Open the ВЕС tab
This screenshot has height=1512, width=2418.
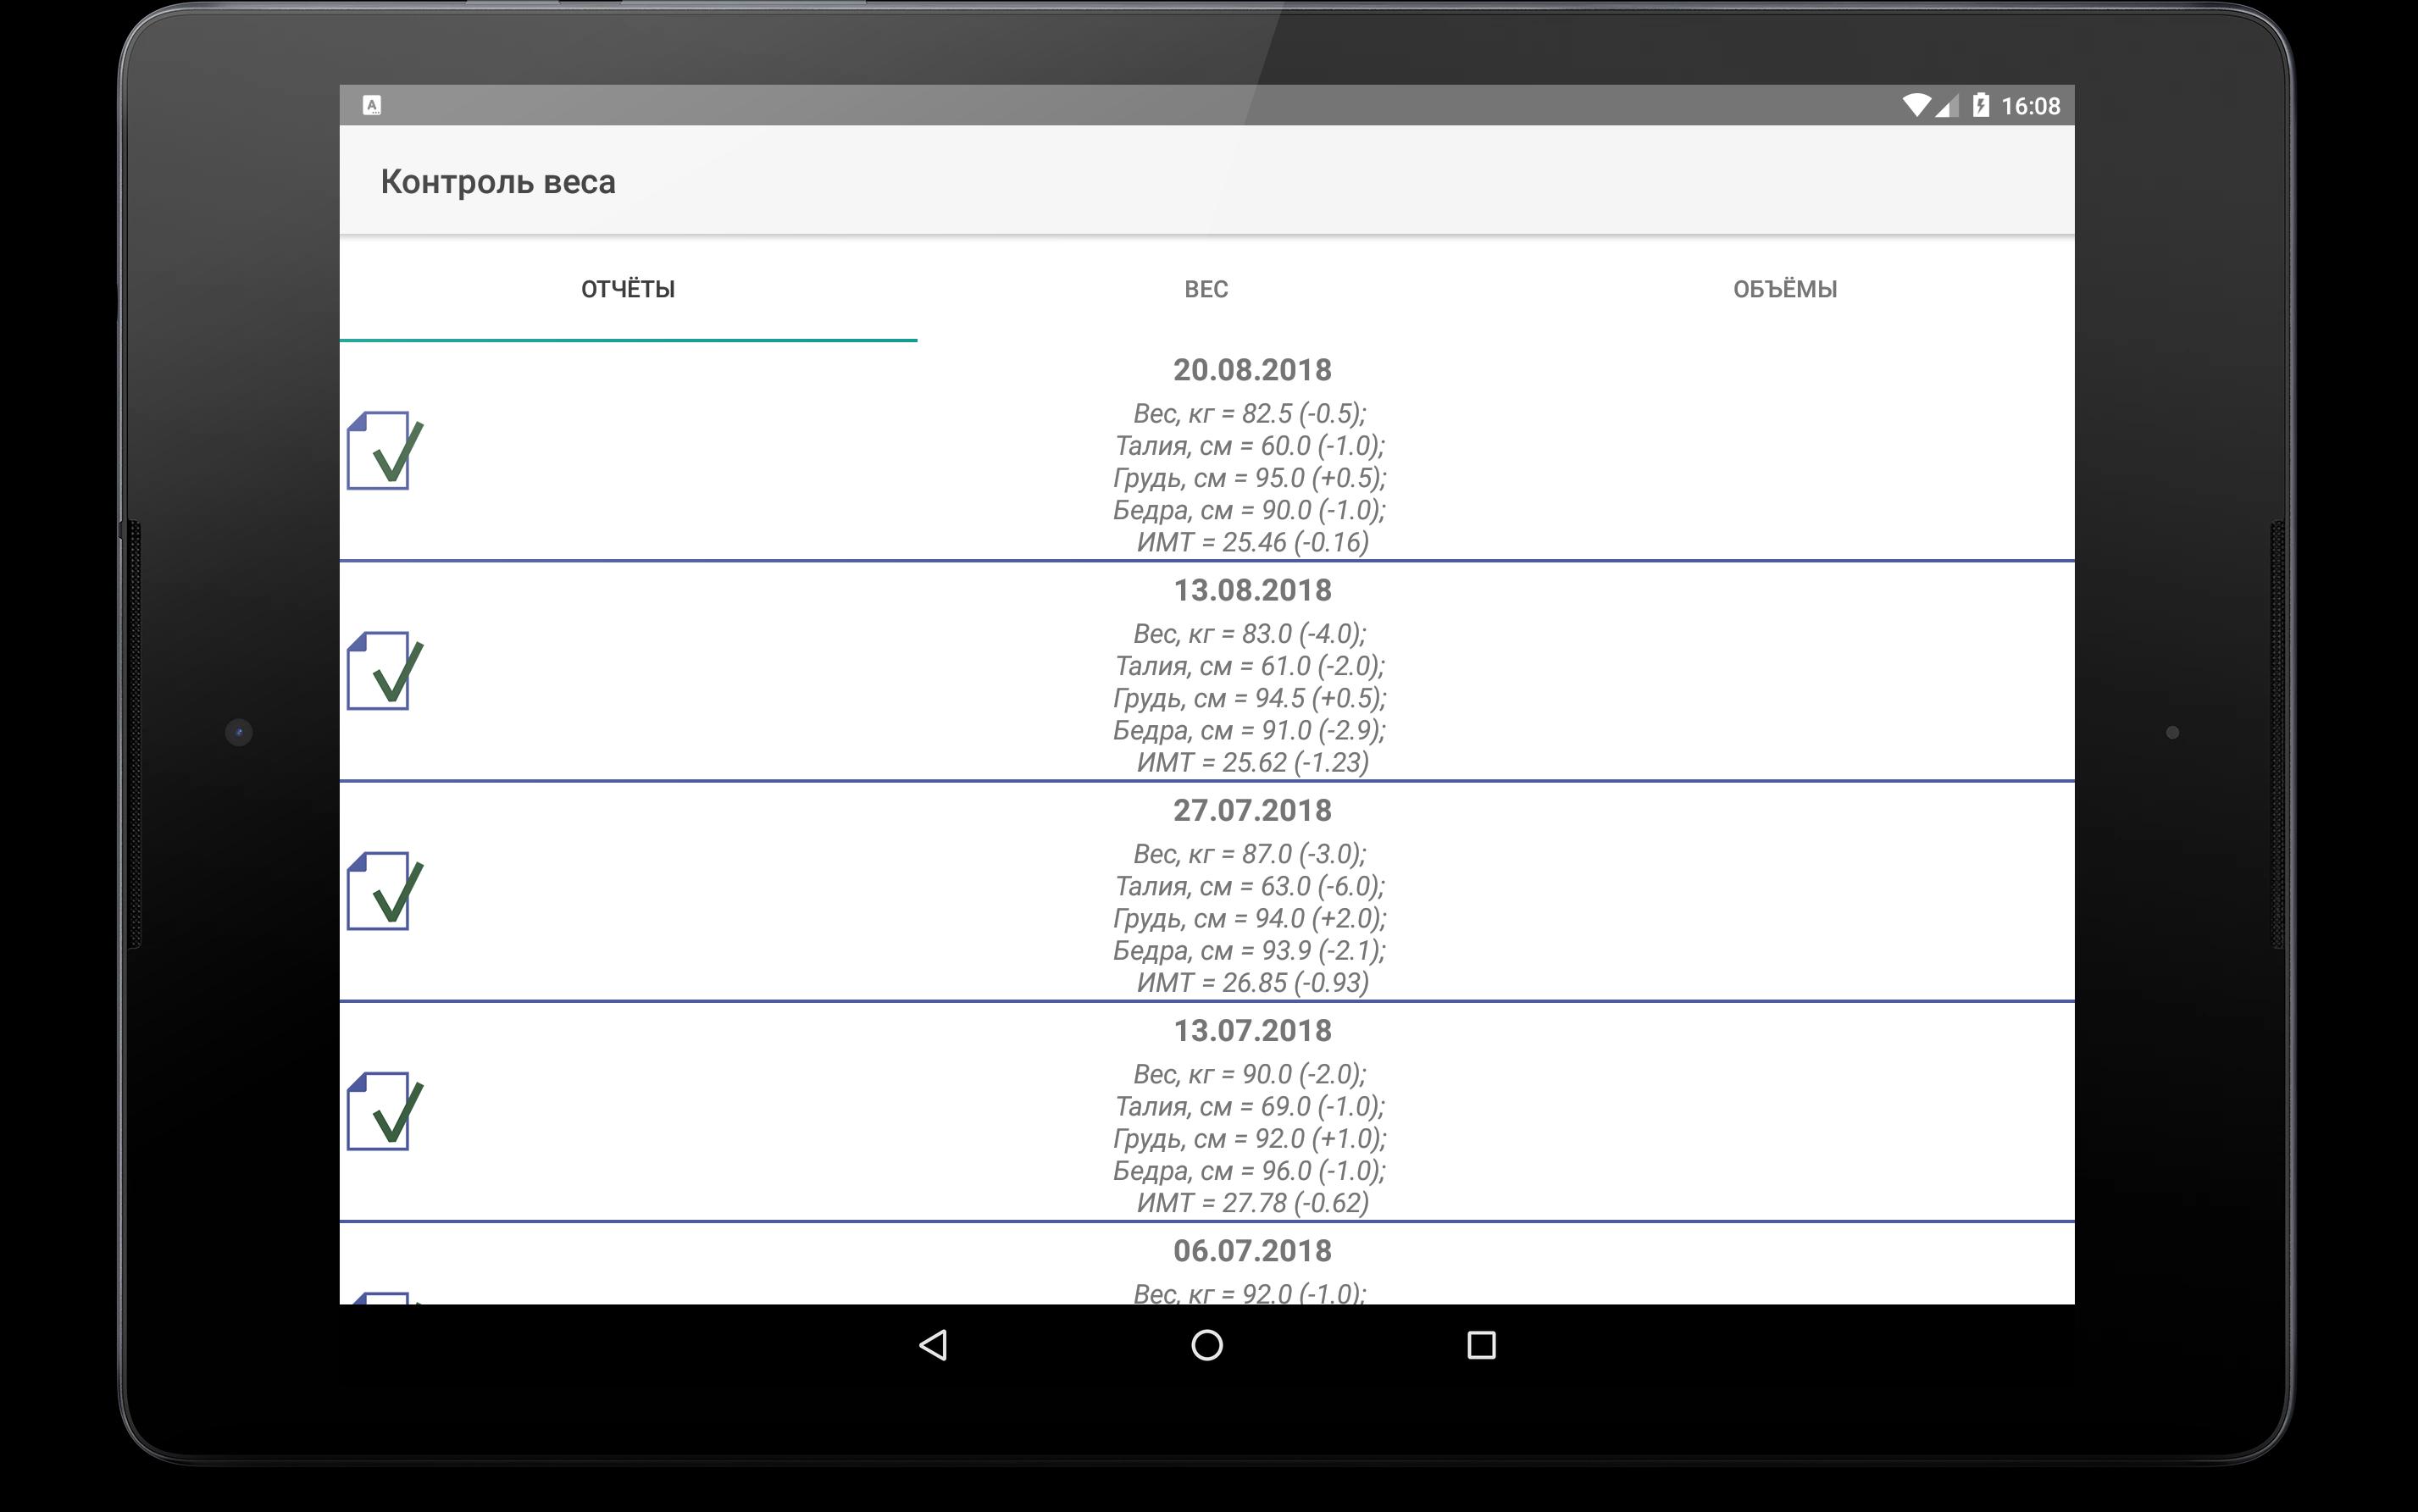click(1206, 289)
